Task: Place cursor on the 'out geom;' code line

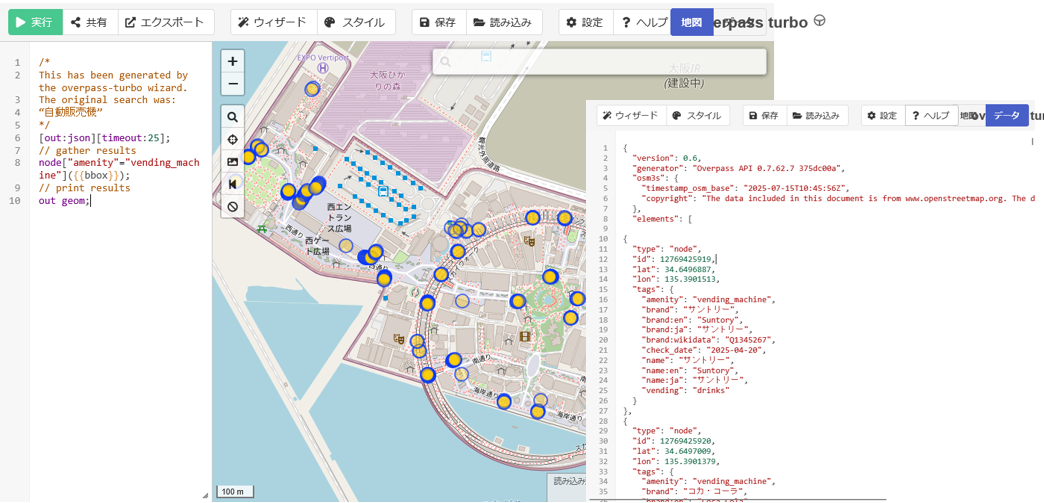Action: (64, 201)
